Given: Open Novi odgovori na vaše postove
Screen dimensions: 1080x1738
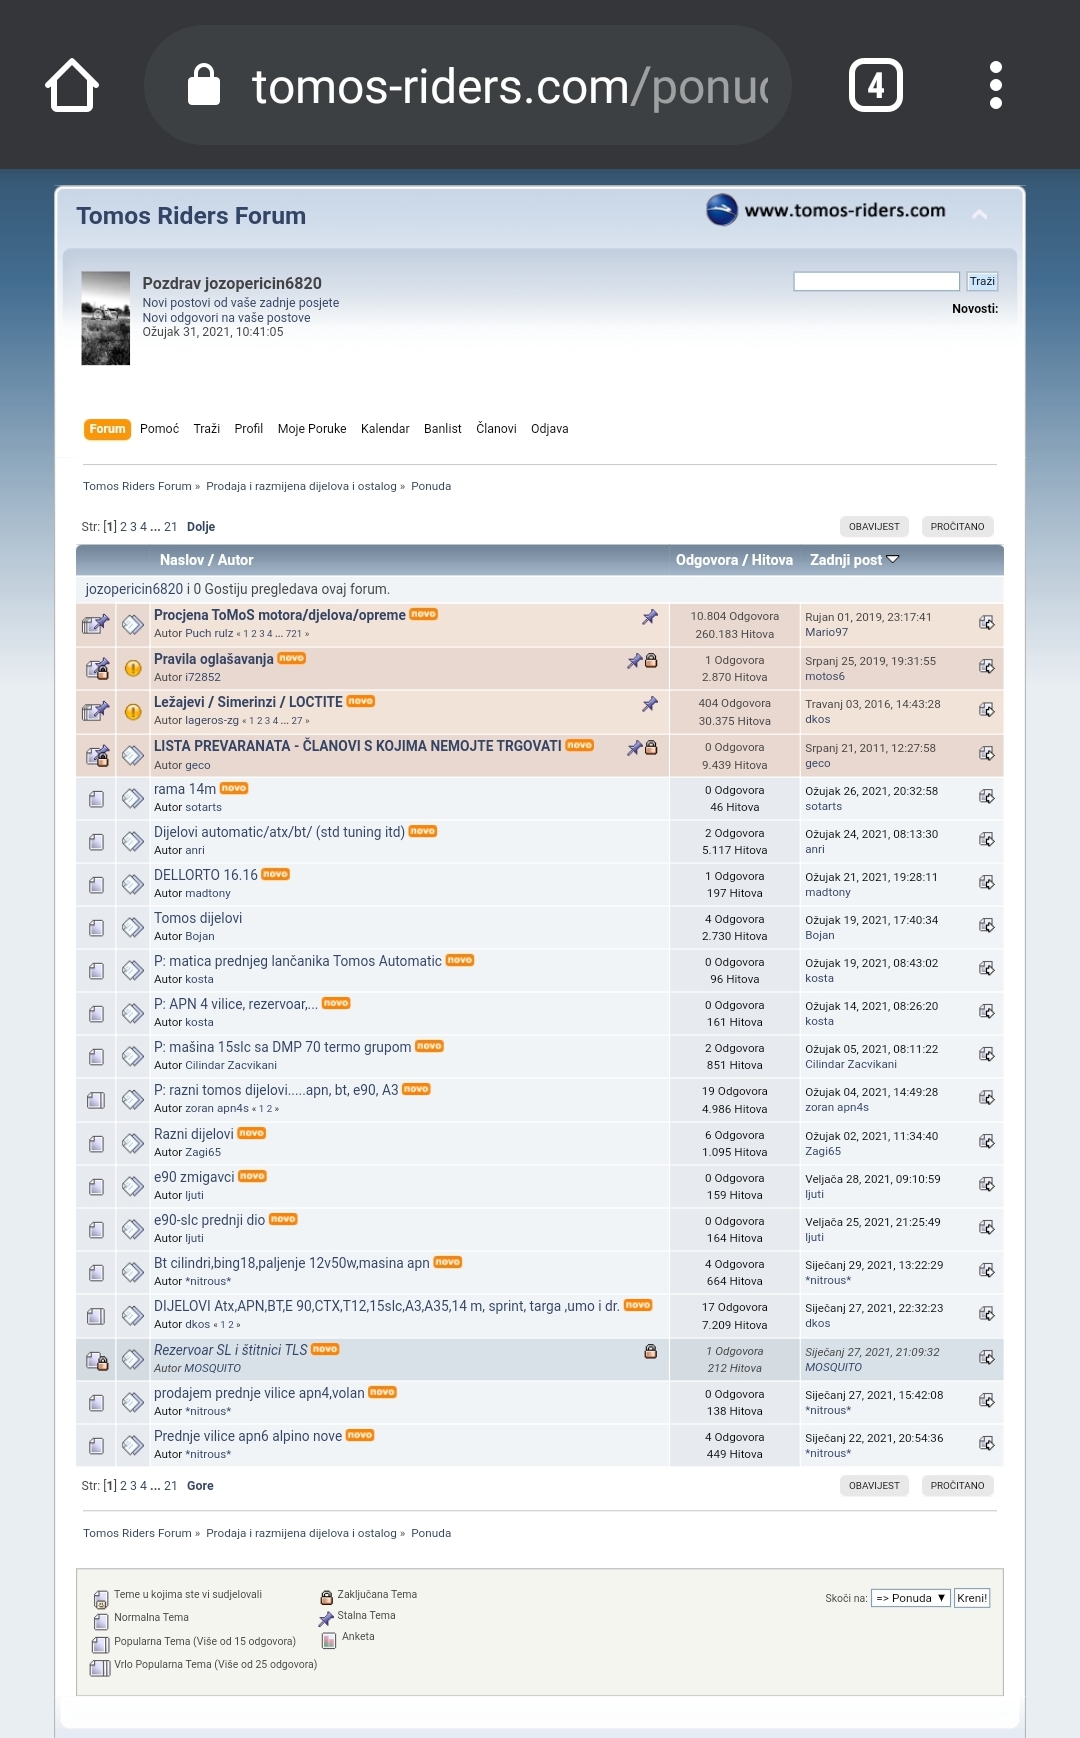Looking at the screenshot, I should [226, 318].
